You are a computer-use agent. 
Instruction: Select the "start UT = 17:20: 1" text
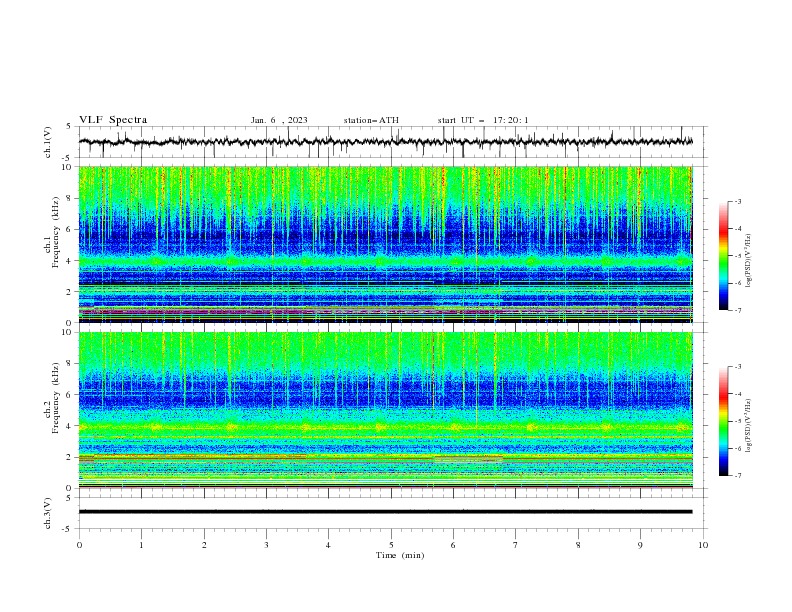[483, 120]
